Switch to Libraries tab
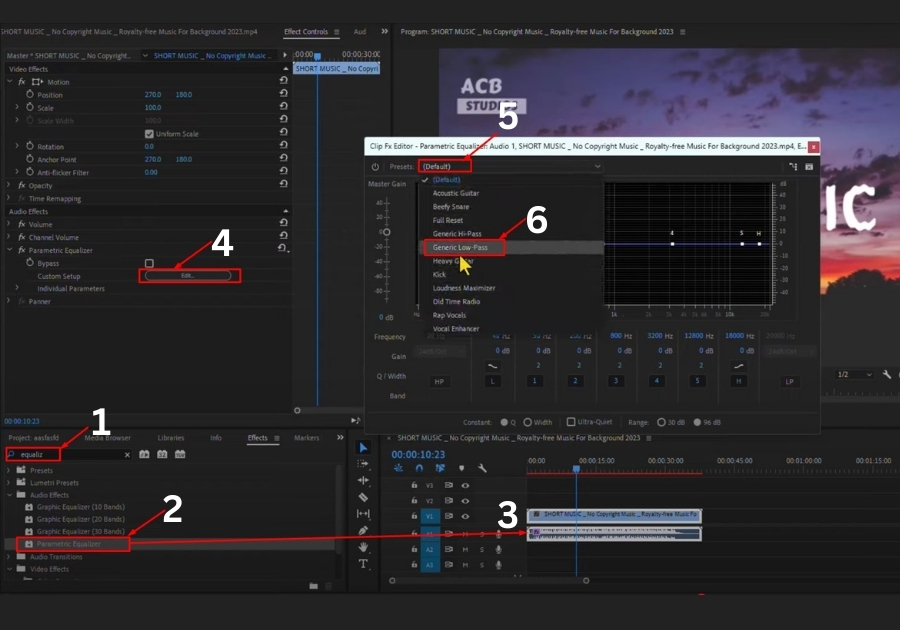The height and width of the screenshot is (630, 900). 171,438
